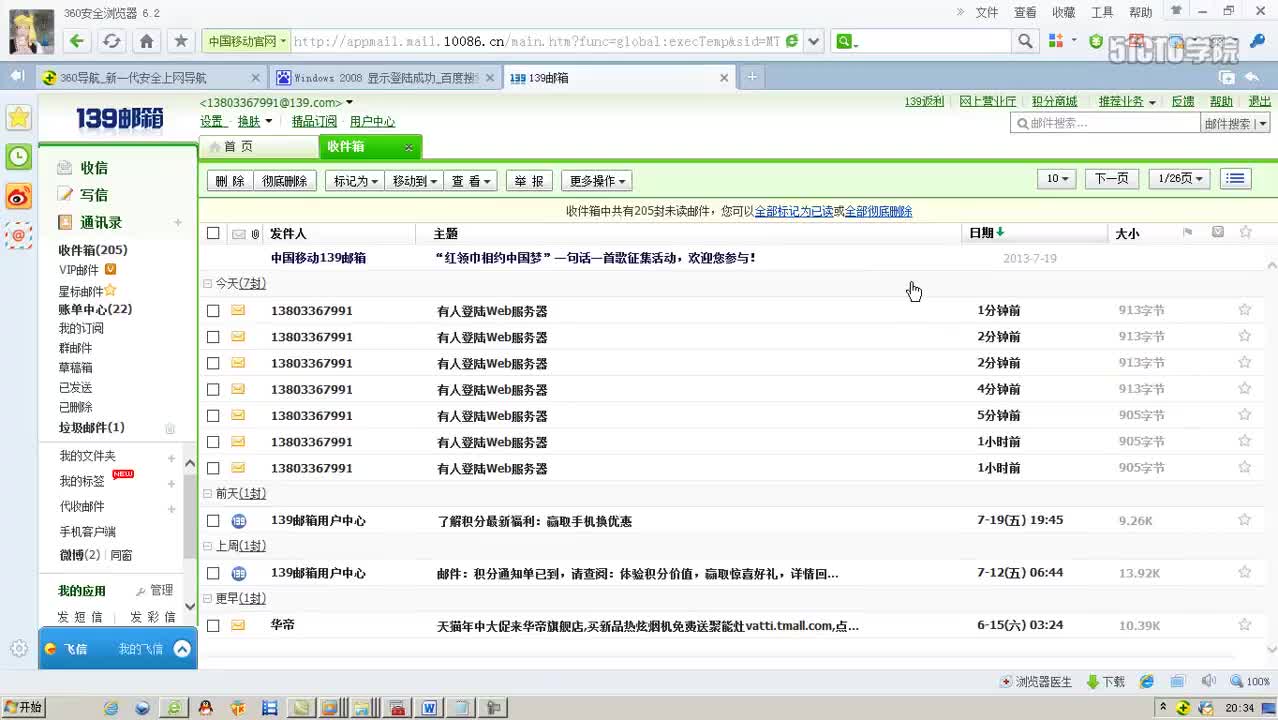Screen dimensions: 1278x720
Task: Open 收件箱(205) folder
Action: pyautogui.click(x=93, y=250)
